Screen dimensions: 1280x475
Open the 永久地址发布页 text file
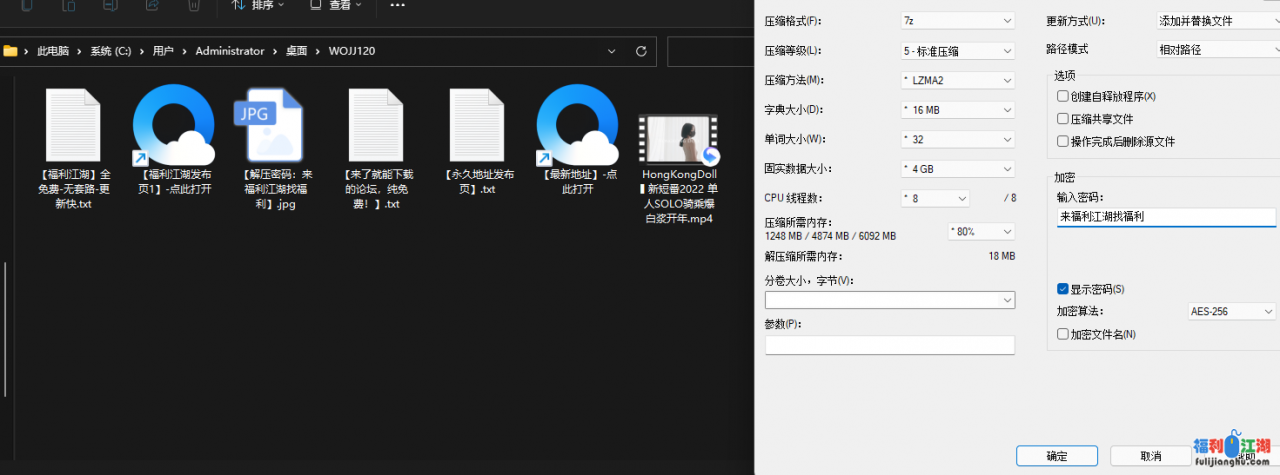[476, 125]
